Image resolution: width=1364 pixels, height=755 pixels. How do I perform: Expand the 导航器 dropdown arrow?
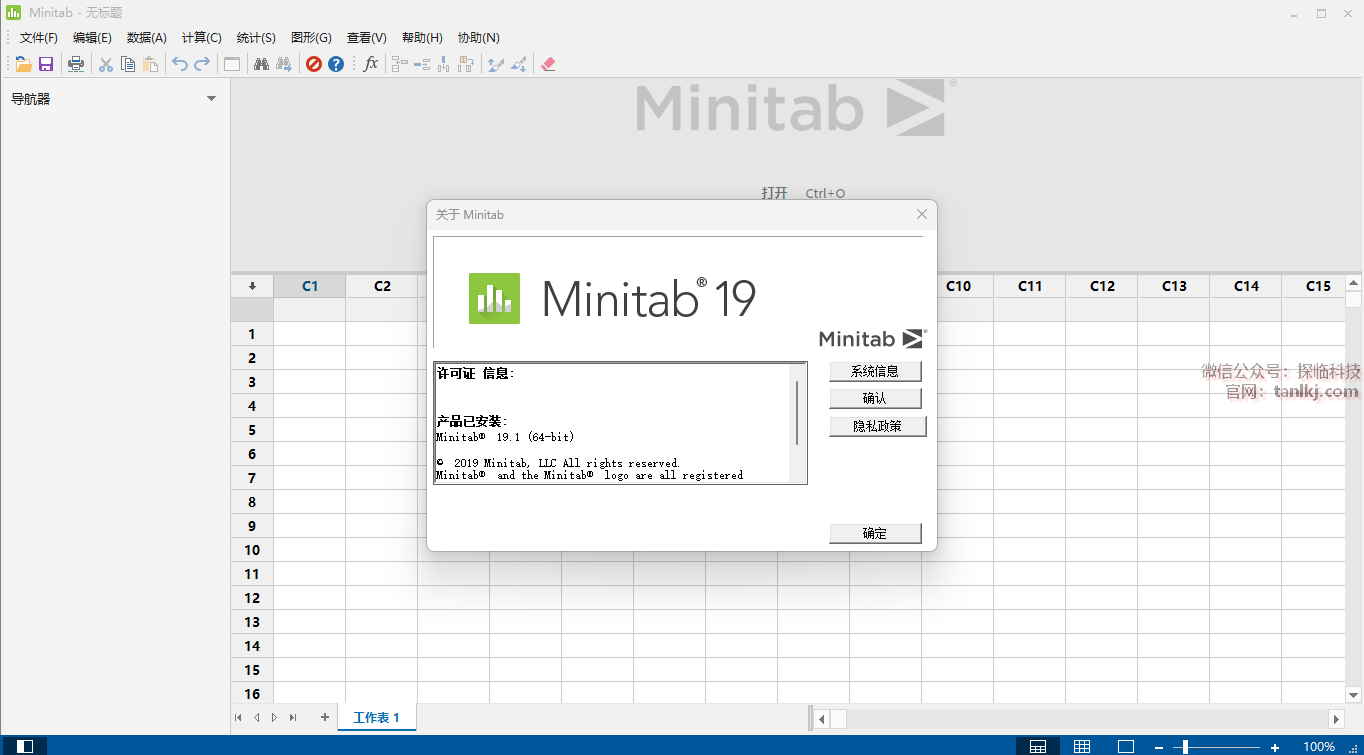pyautogui.click(x=211, y=99)
